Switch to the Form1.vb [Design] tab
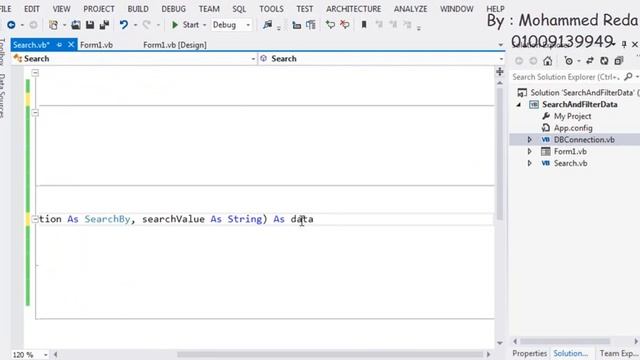Image resolution: width=640 pixels, height=360 pixels. coord(175,45)
